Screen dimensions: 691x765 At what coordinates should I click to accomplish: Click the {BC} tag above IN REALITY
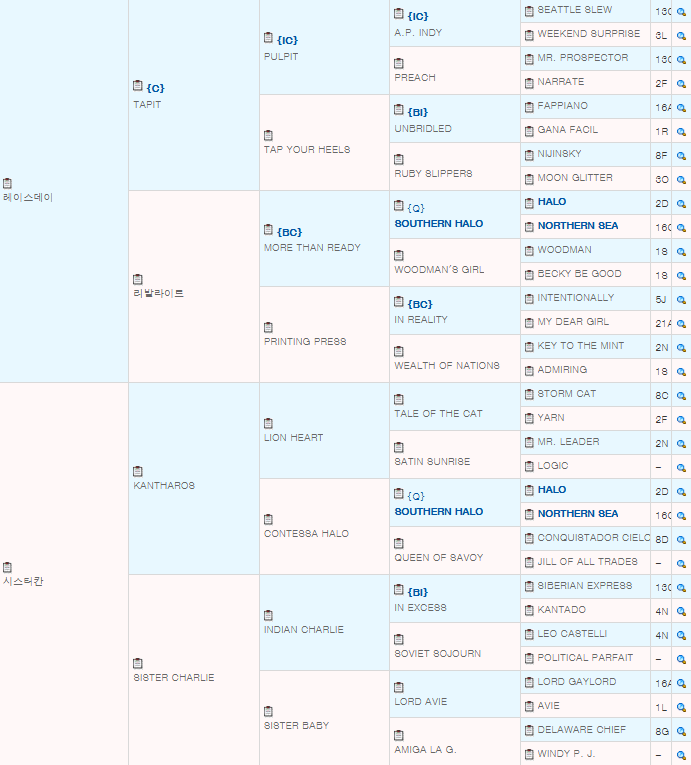click(420, 304)
